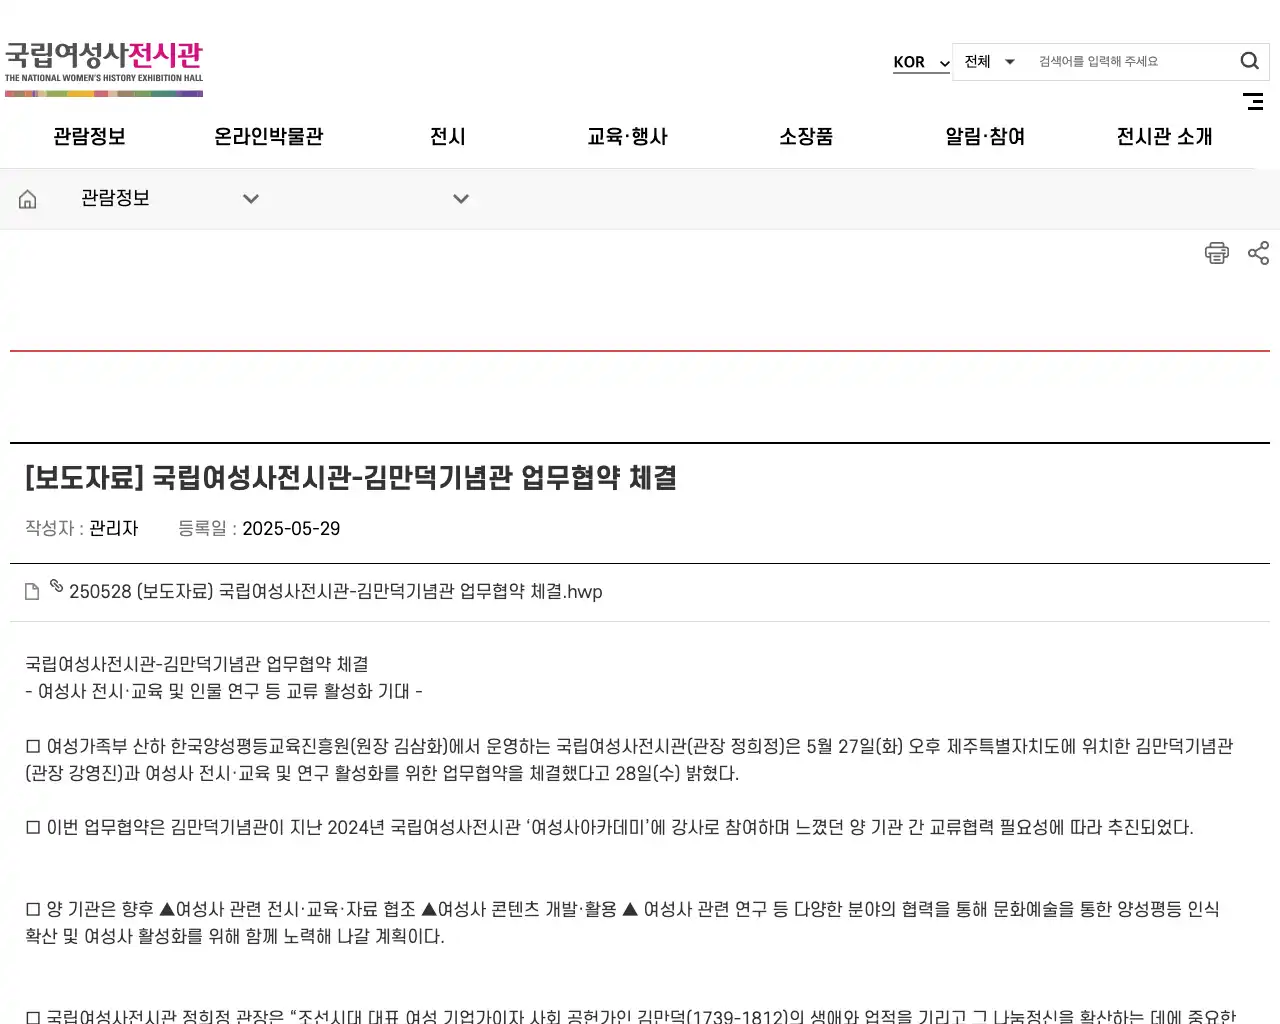
Task: Click paragraph starting 여성가족부 산하 한국양성평등교육진흥원
Action: (x=629, y=759)
